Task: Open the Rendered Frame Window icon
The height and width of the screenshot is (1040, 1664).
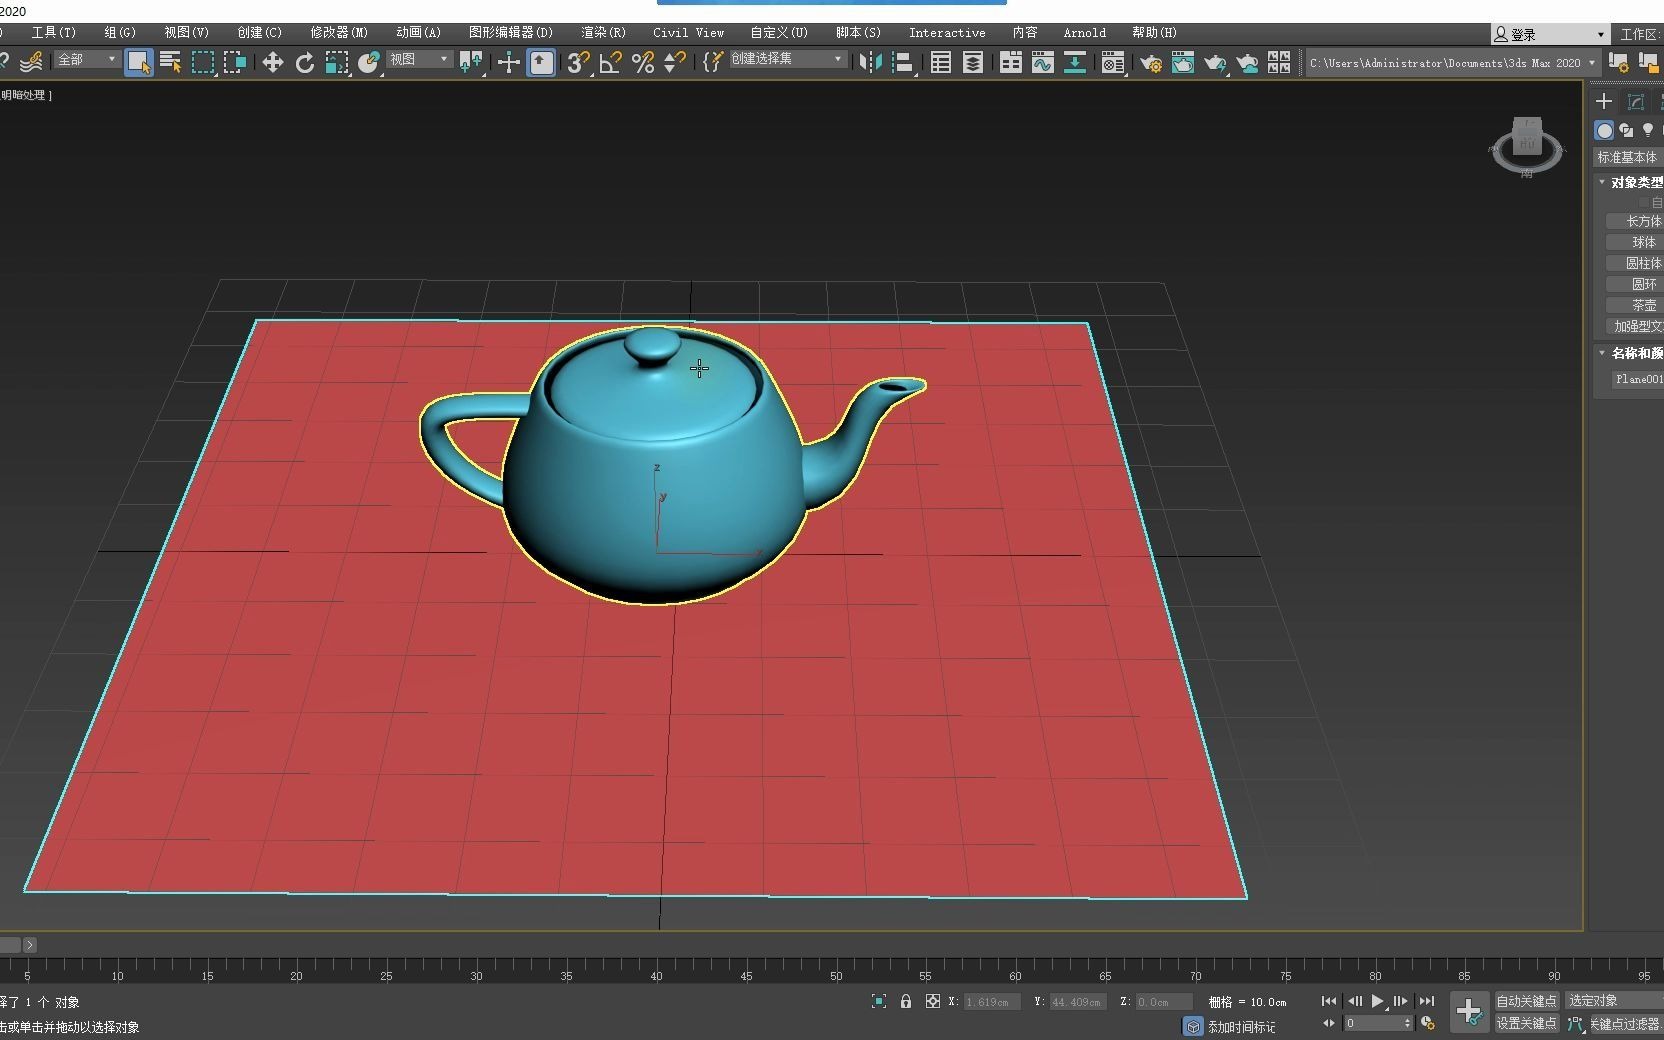Action: click(x=1182, y=62)
